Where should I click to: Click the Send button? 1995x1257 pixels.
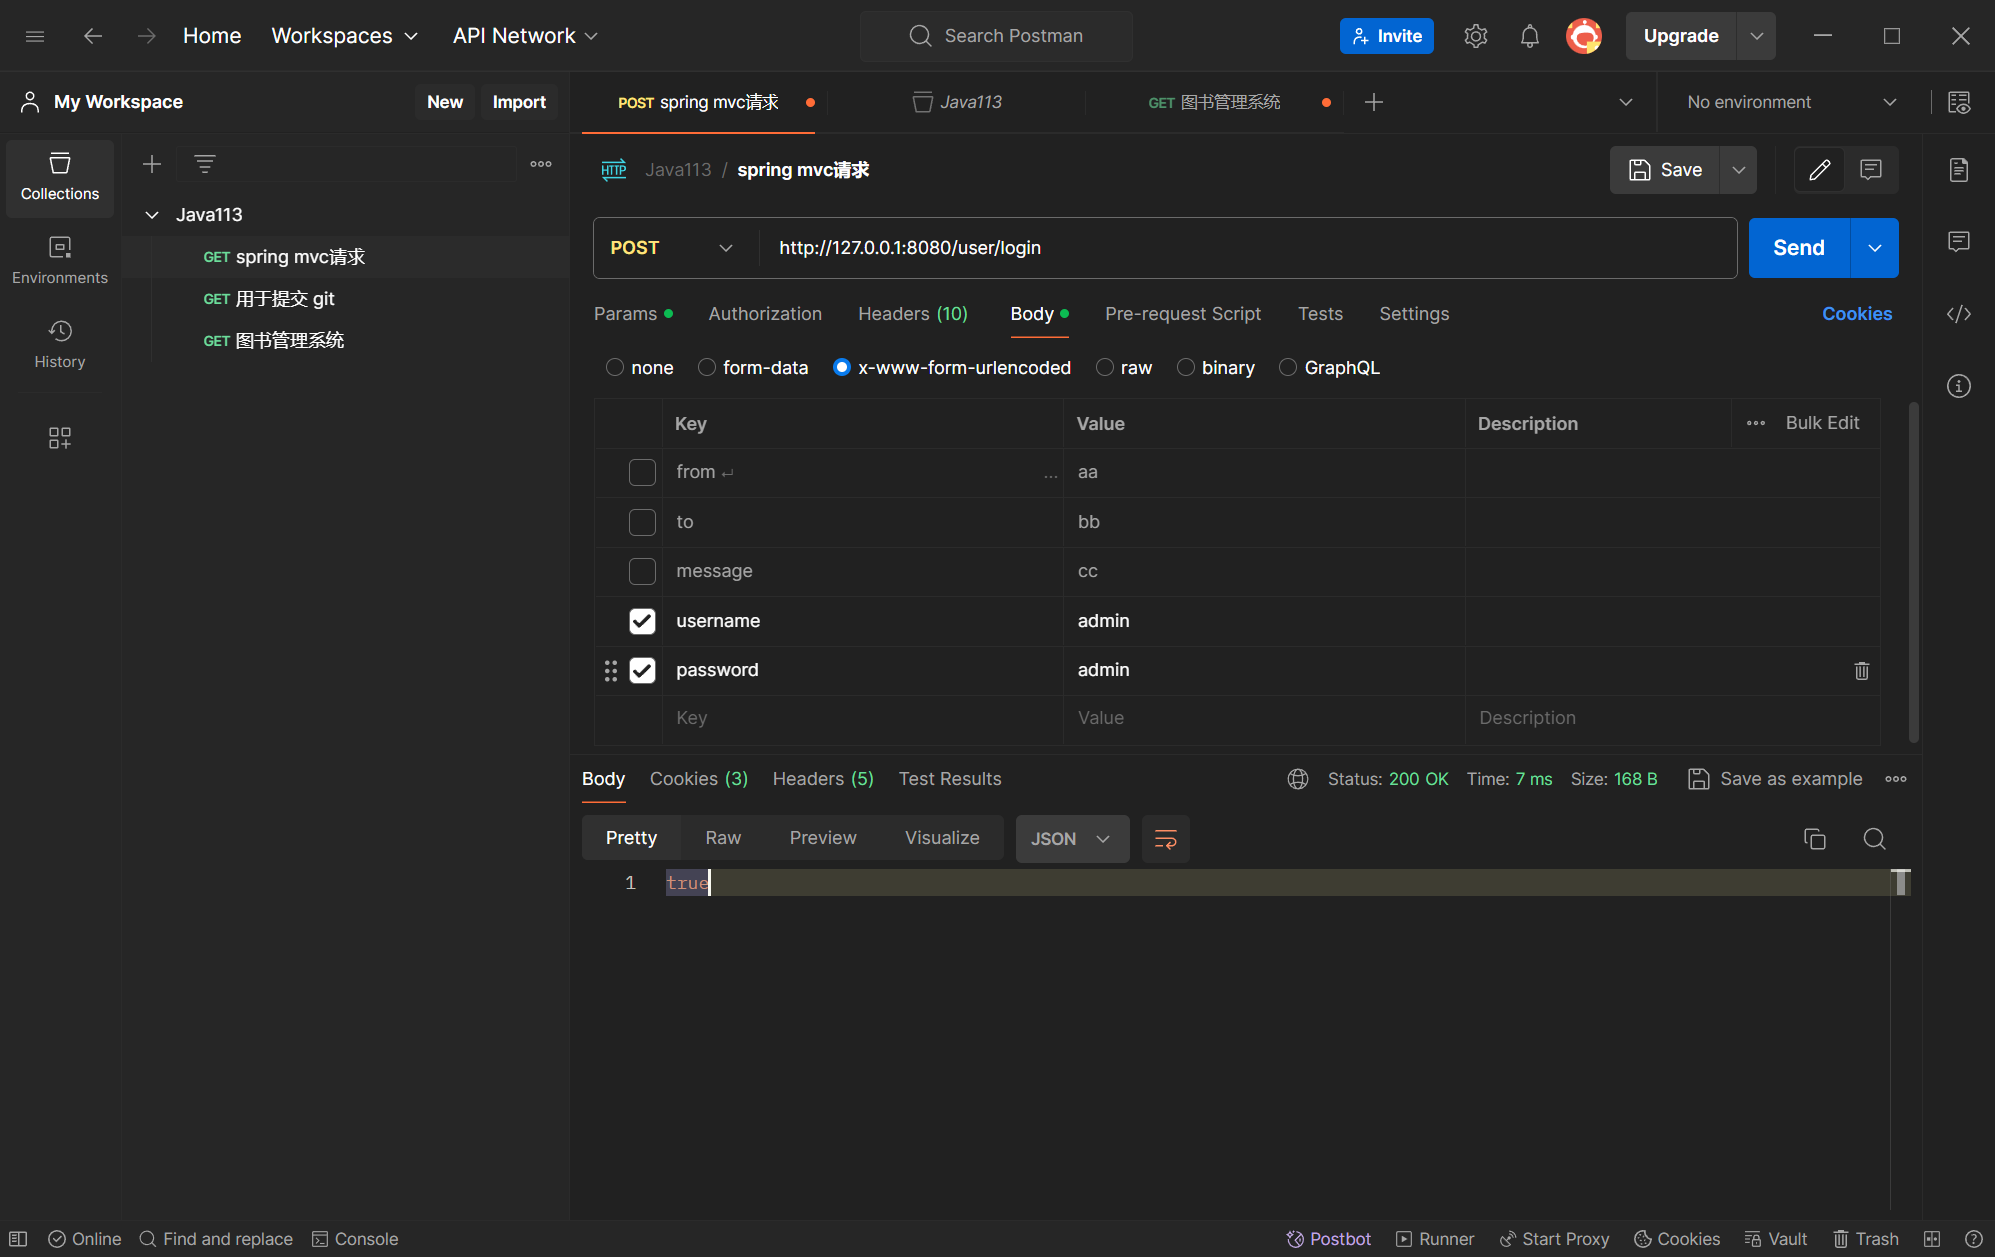point(1798,248)
